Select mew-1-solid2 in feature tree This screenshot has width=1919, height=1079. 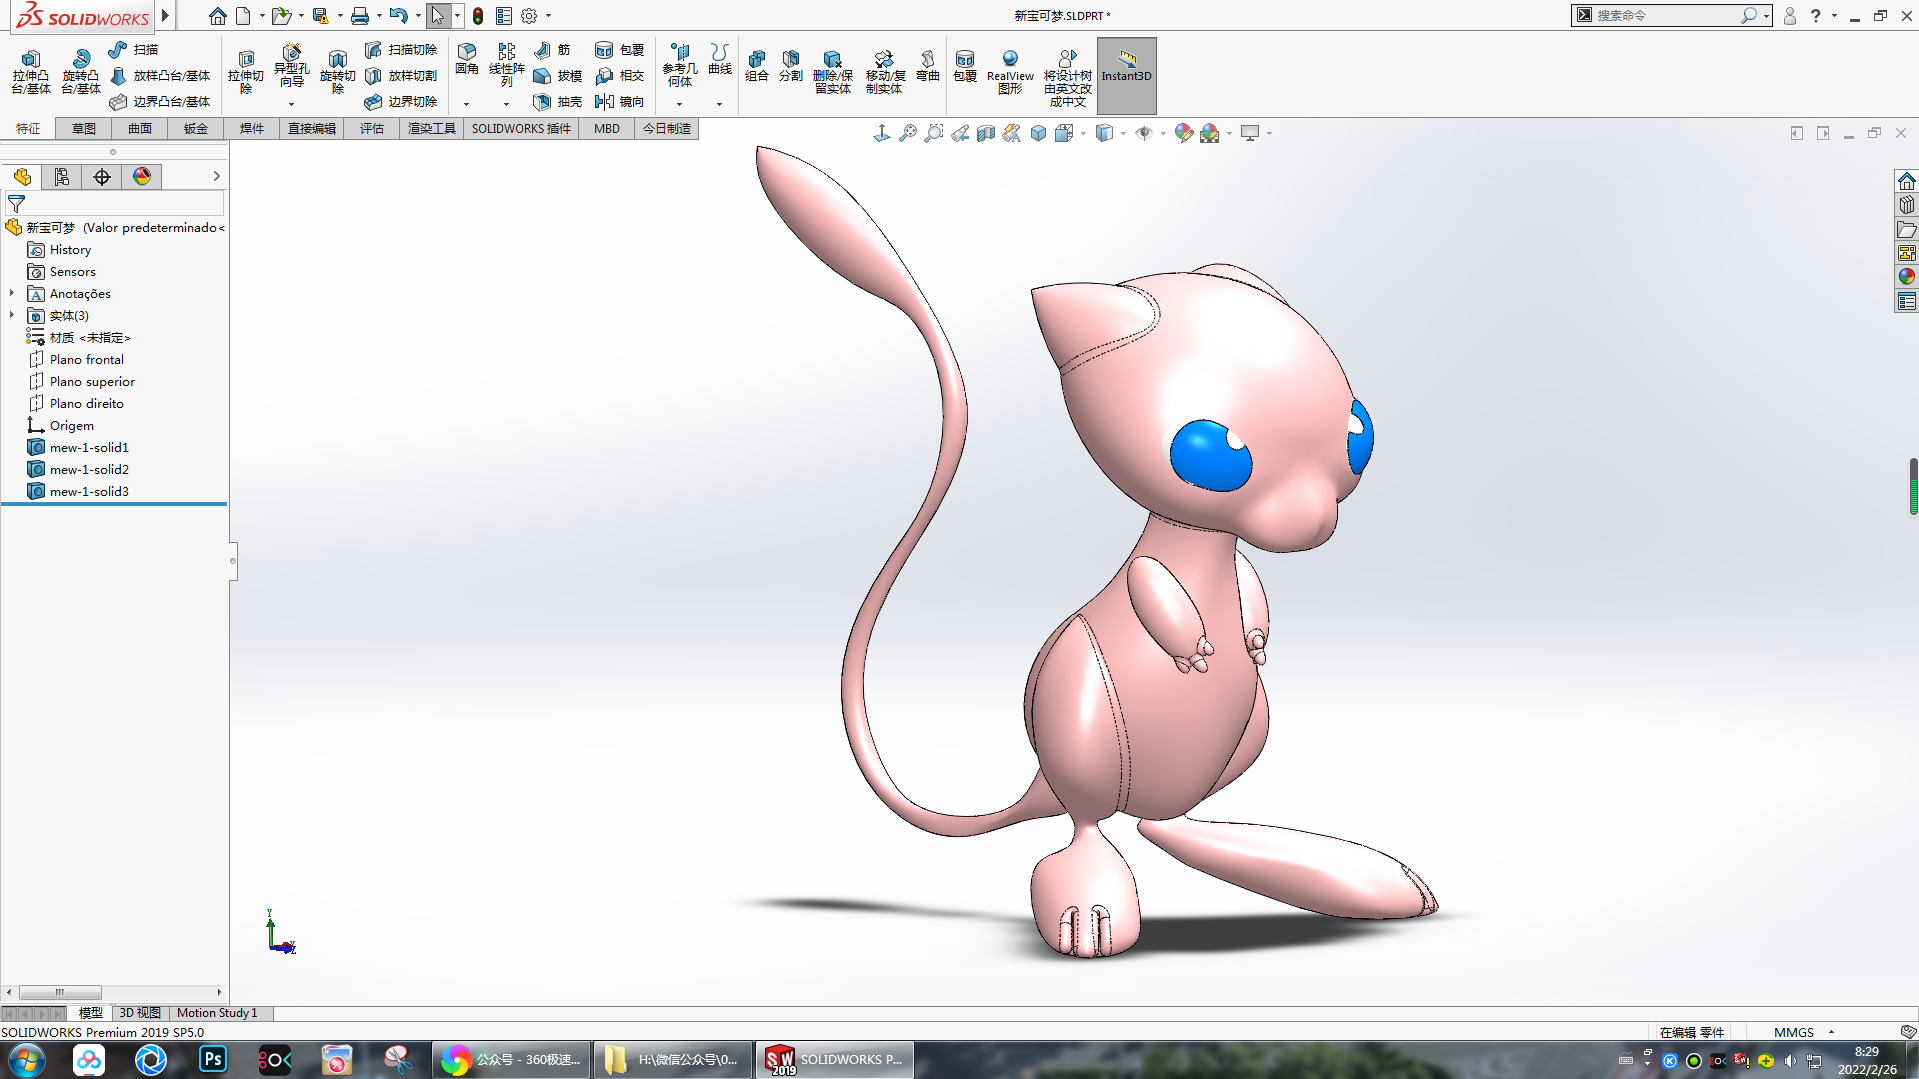click(x=89, y=469)
